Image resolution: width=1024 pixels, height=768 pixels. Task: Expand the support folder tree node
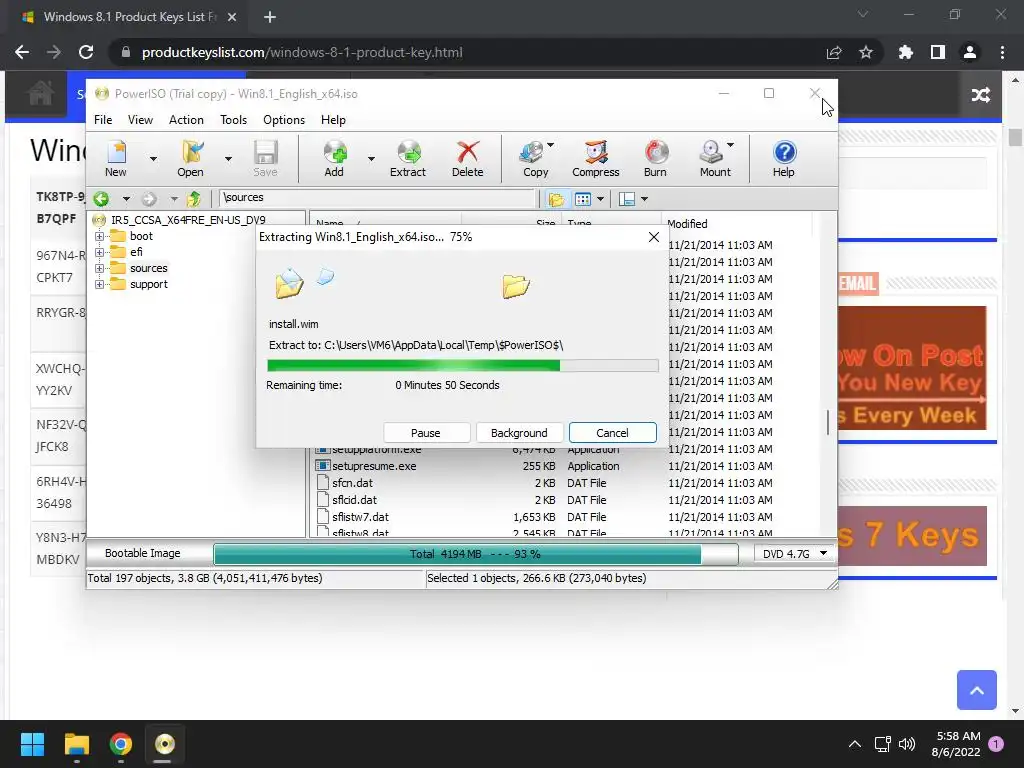tap(99, 285)
